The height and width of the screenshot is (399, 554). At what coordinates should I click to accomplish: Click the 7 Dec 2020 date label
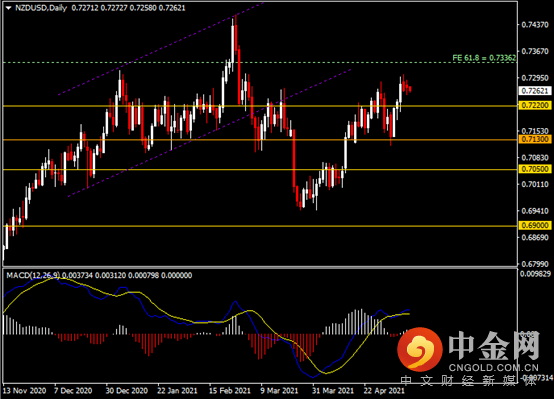point(73,391)
